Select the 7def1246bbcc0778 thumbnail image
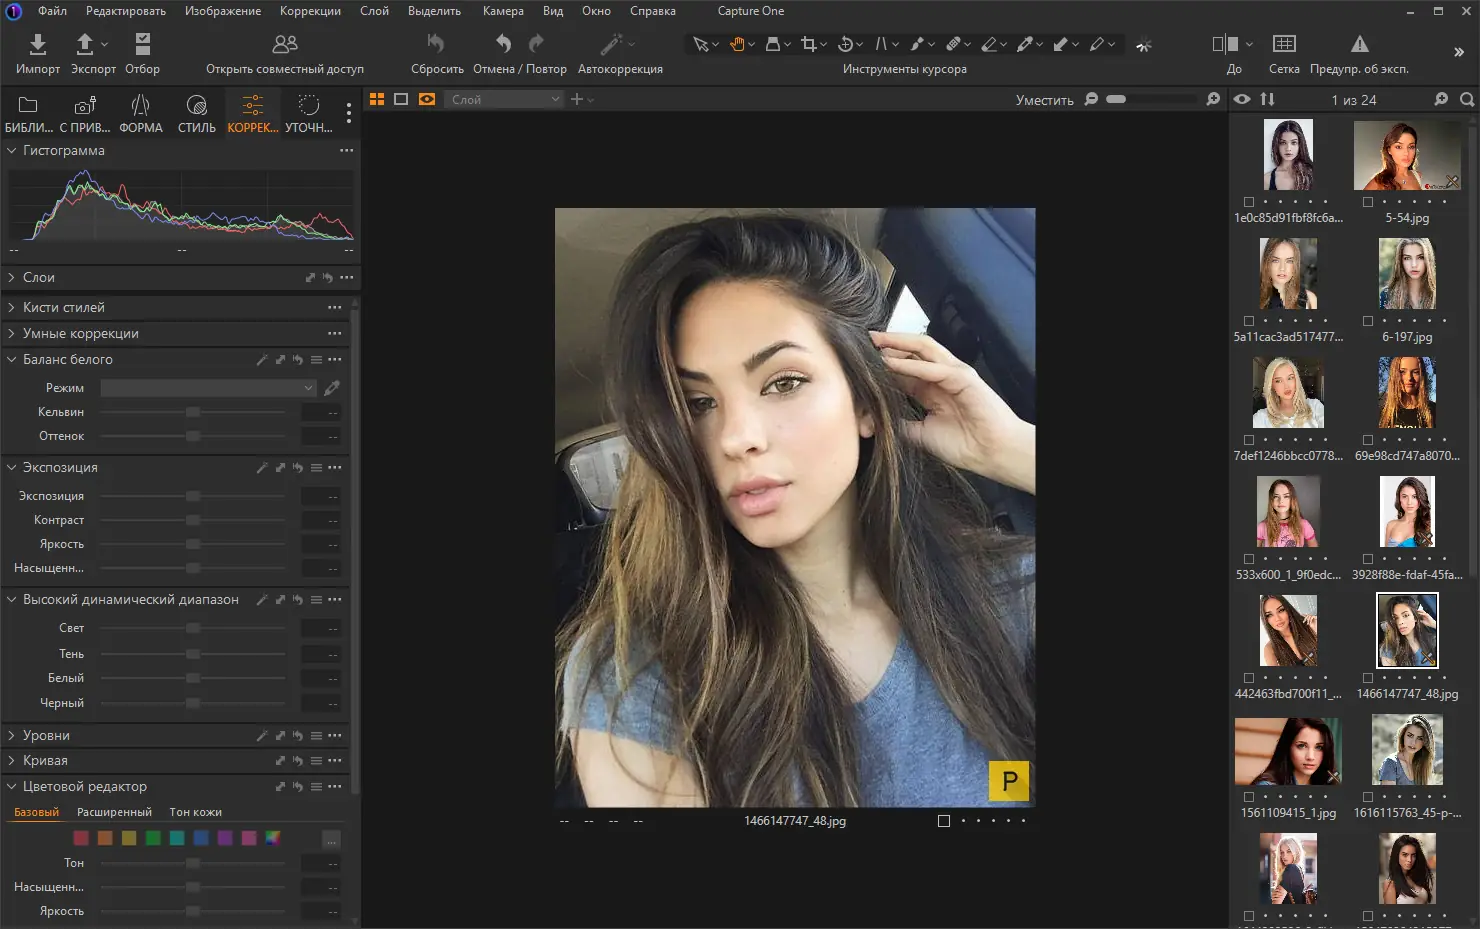The height and width of the screenshot is (929, 1480). (x=1288, y=393)
